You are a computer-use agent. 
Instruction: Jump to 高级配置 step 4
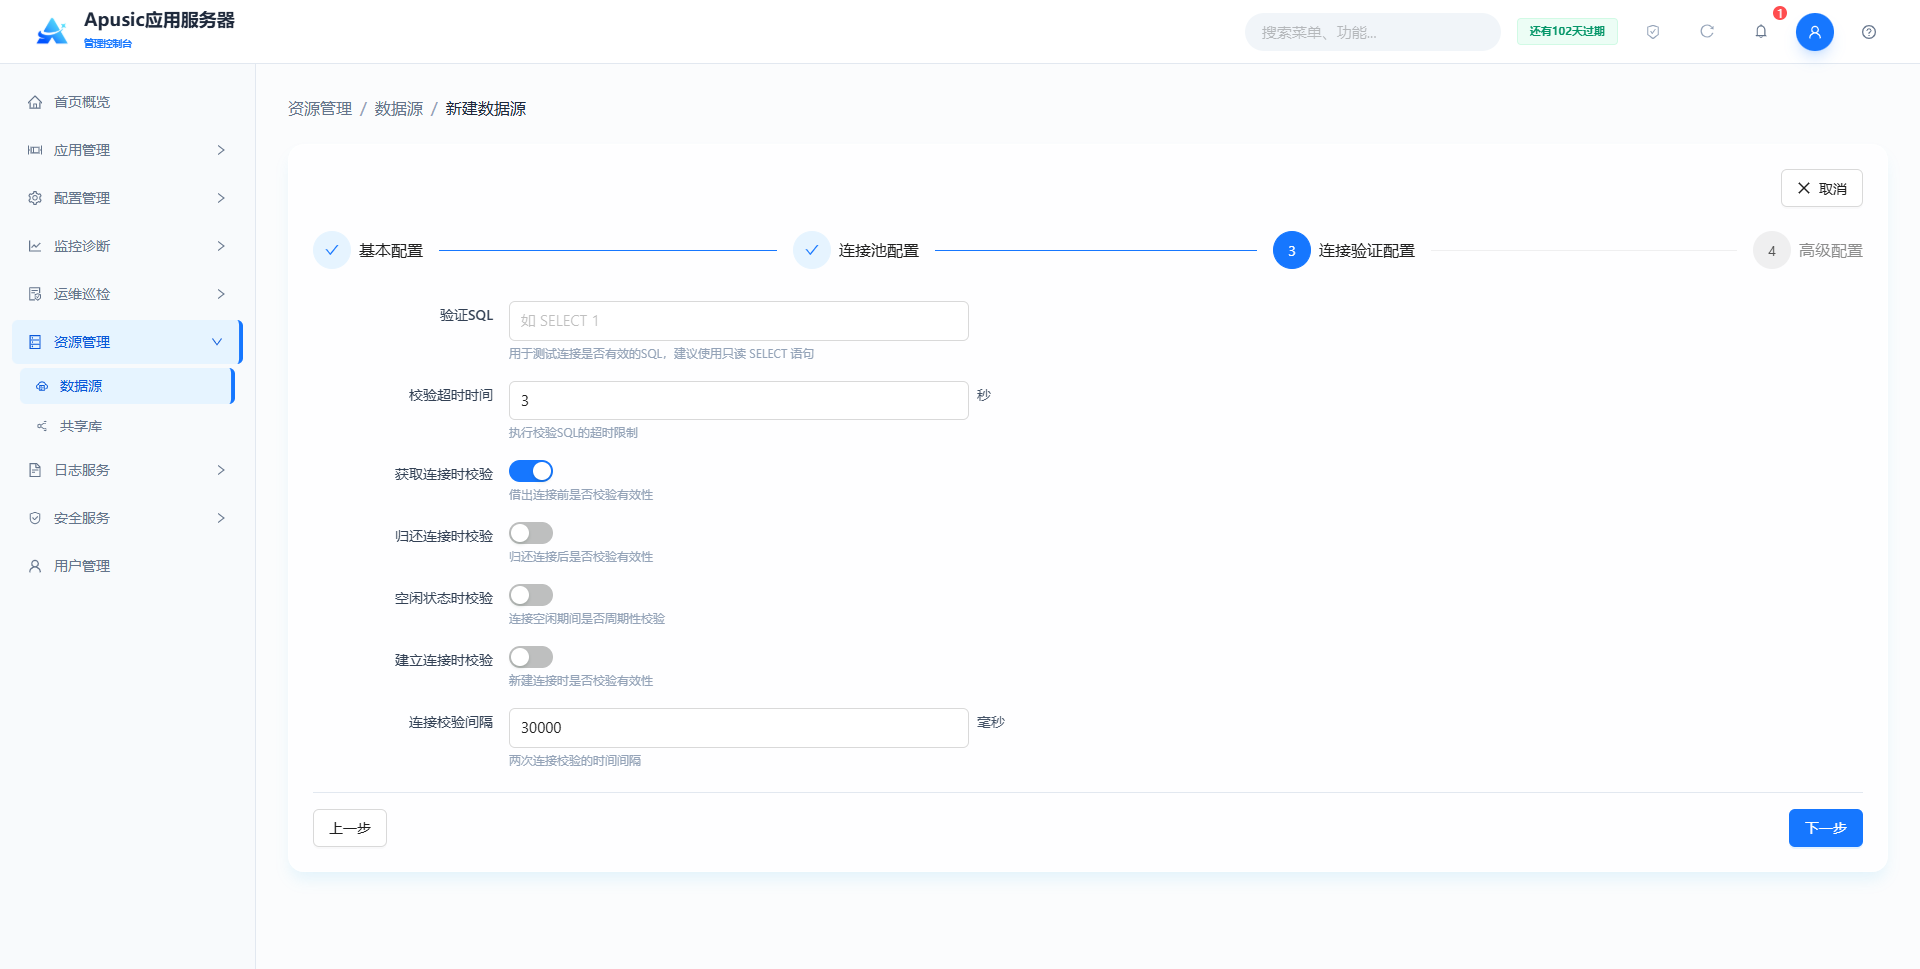[1808, 251]
